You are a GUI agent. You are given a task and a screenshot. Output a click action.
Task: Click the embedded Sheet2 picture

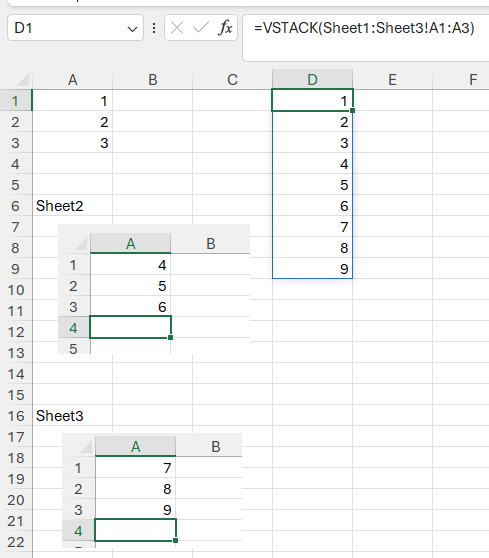[154, 289]
